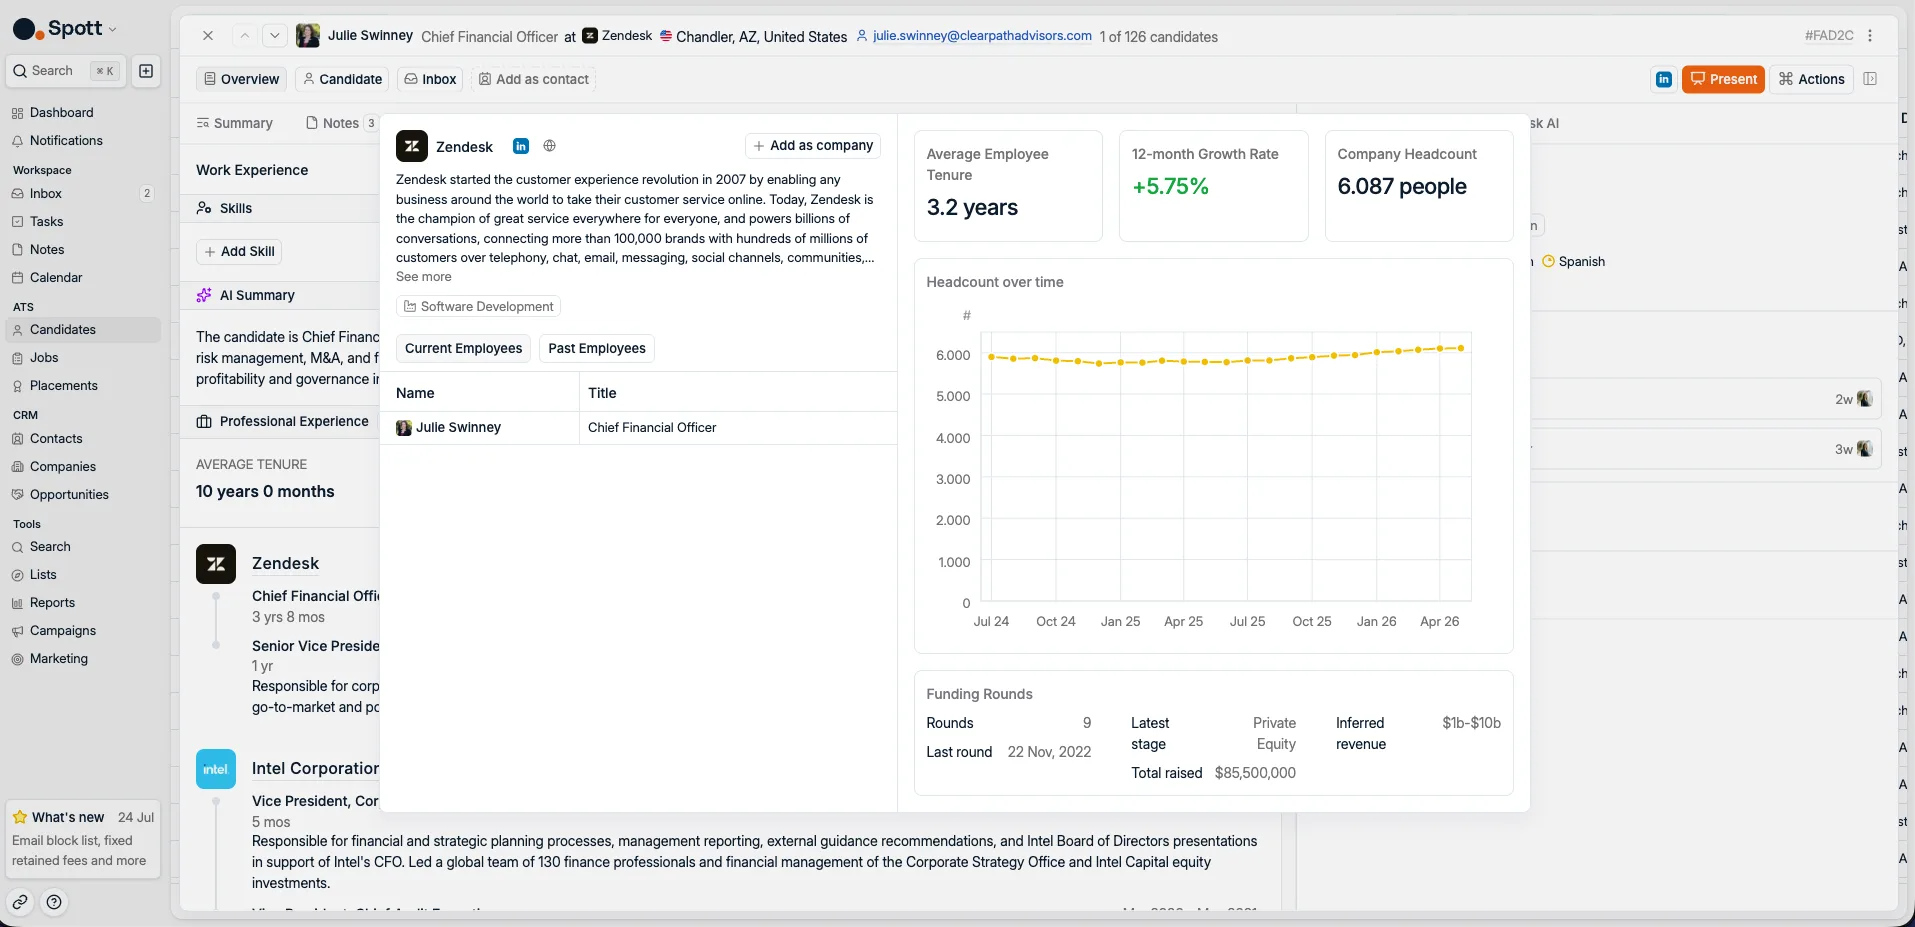Open Julie Swinney in employees table
This screenshot has height=927, width=1915.
pos(458,428)
